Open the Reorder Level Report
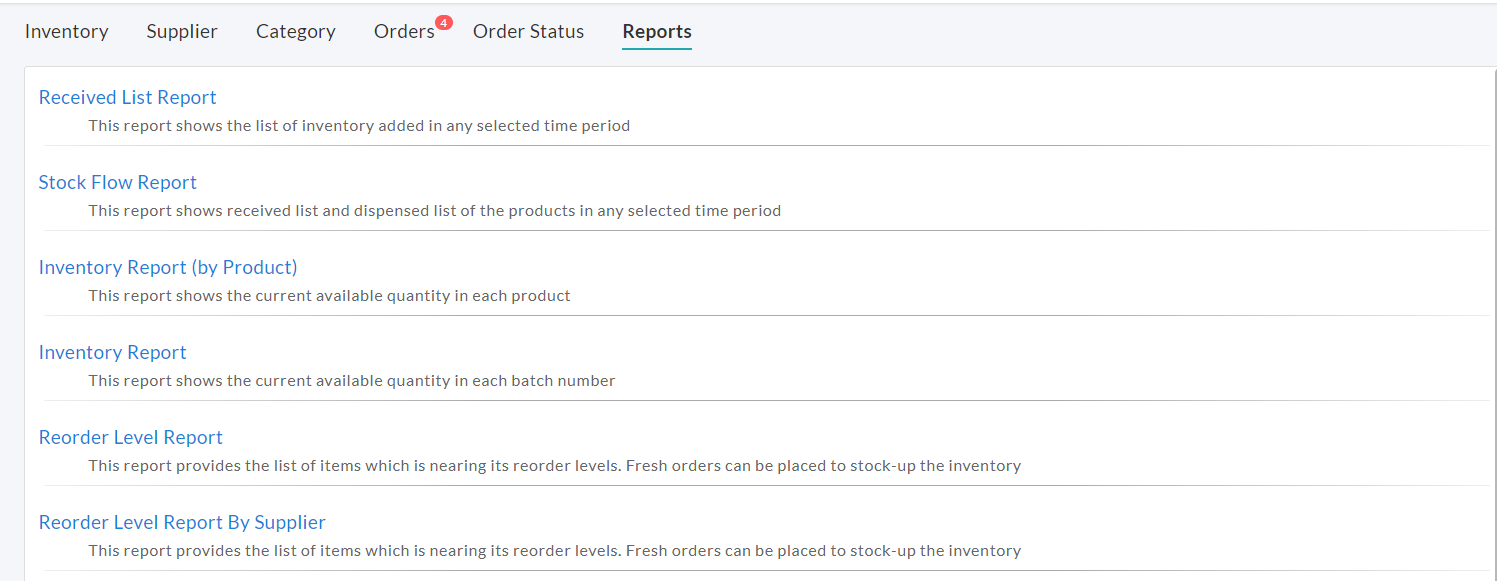The image size is (1497, 581). 130,437
